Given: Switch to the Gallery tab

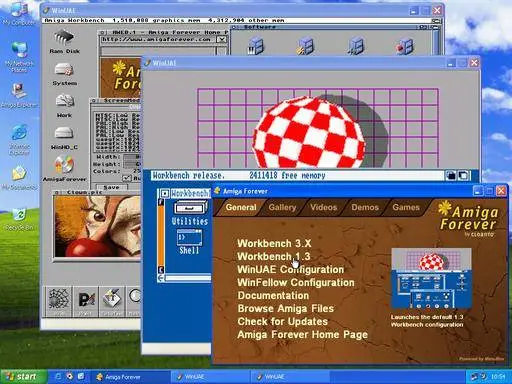Looking at the screenshot, I should pyautogui.click(x=282, y=207).
